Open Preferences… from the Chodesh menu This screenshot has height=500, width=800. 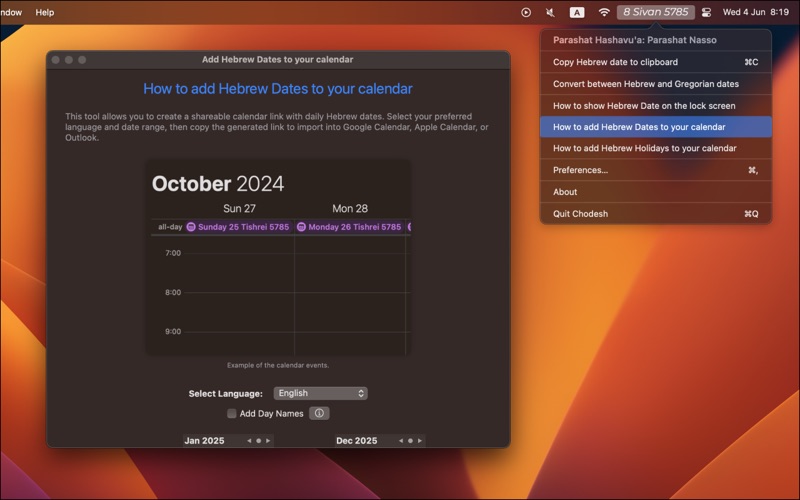pos(656,170)
